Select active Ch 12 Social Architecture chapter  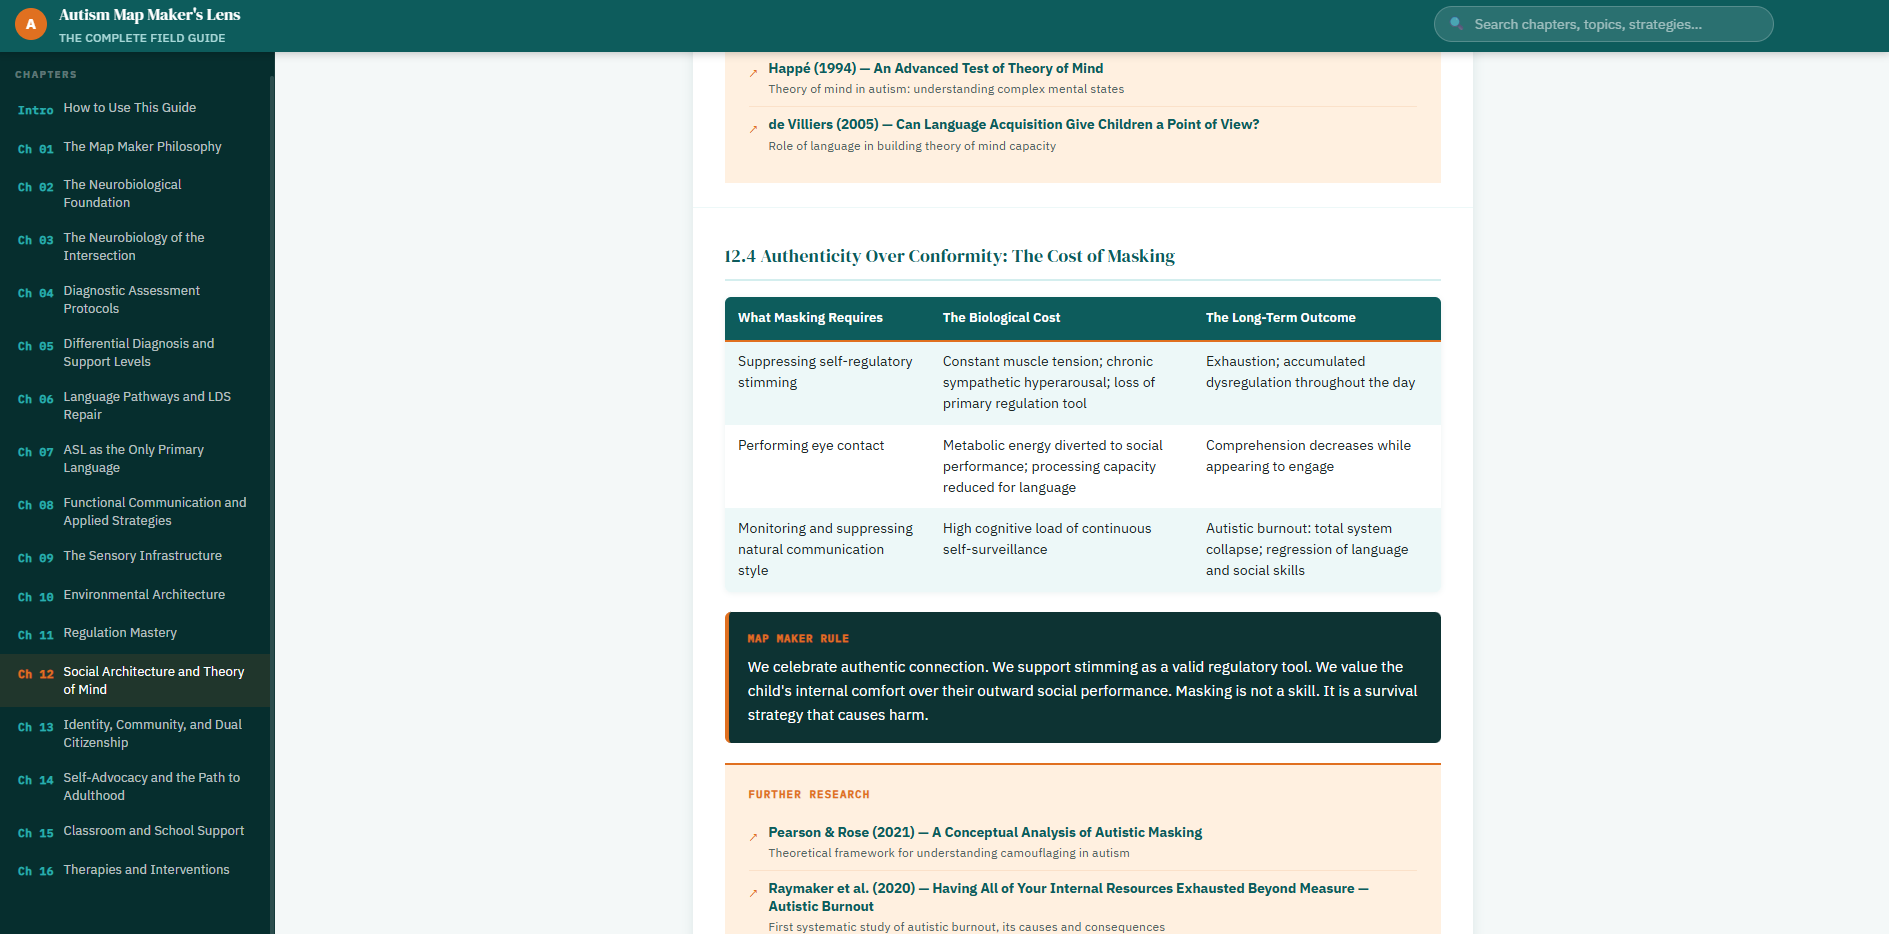[135, 681]
